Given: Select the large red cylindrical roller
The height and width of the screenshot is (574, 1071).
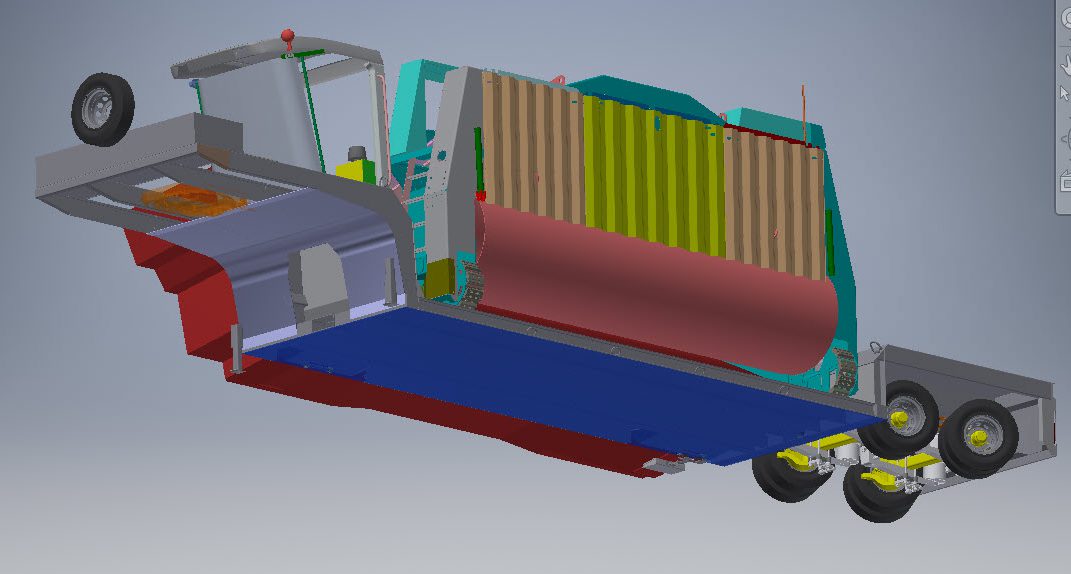Looking at the screenshot, I should coord(656,287).
